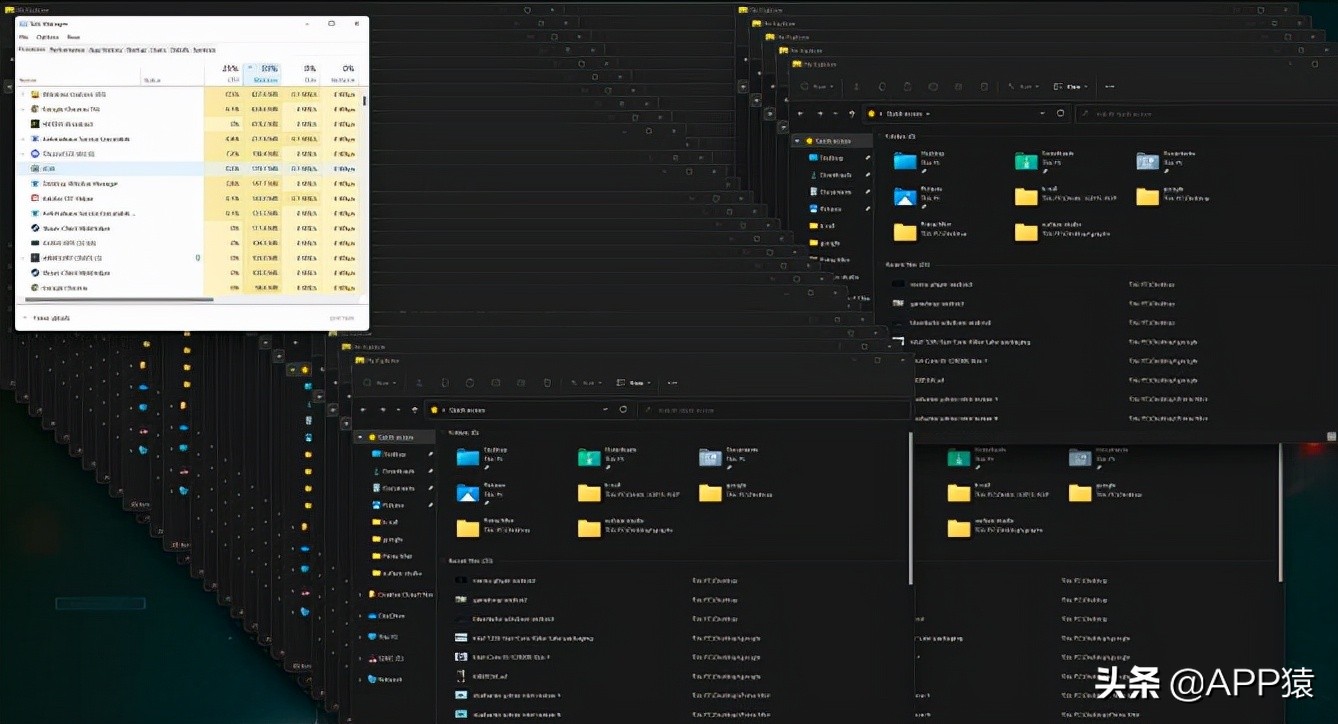
Task: Open the green Downloads folder in the front Explorer
Action: pos(589,457)
